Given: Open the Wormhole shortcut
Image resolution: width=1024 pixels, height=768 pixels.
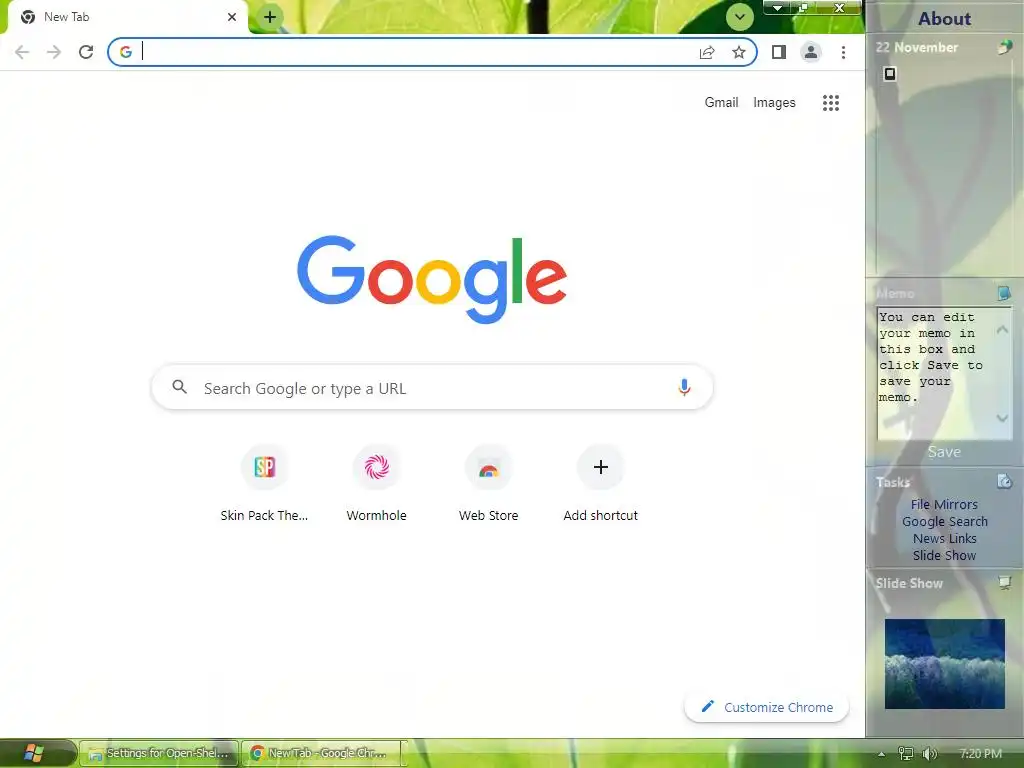Looking at the screenshot, I should 376,483.
